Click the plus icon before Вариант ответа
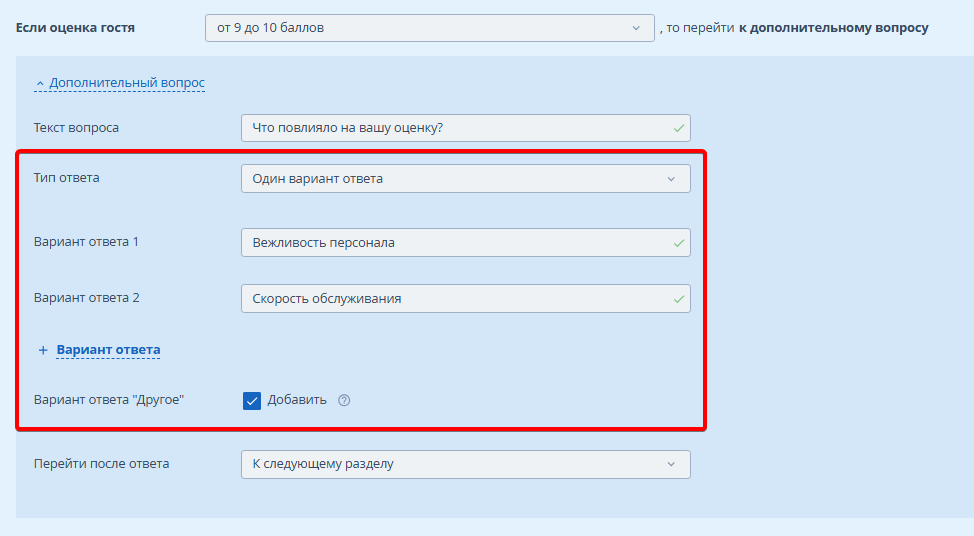This screenshot has width=974, height=536. [43, 350]
